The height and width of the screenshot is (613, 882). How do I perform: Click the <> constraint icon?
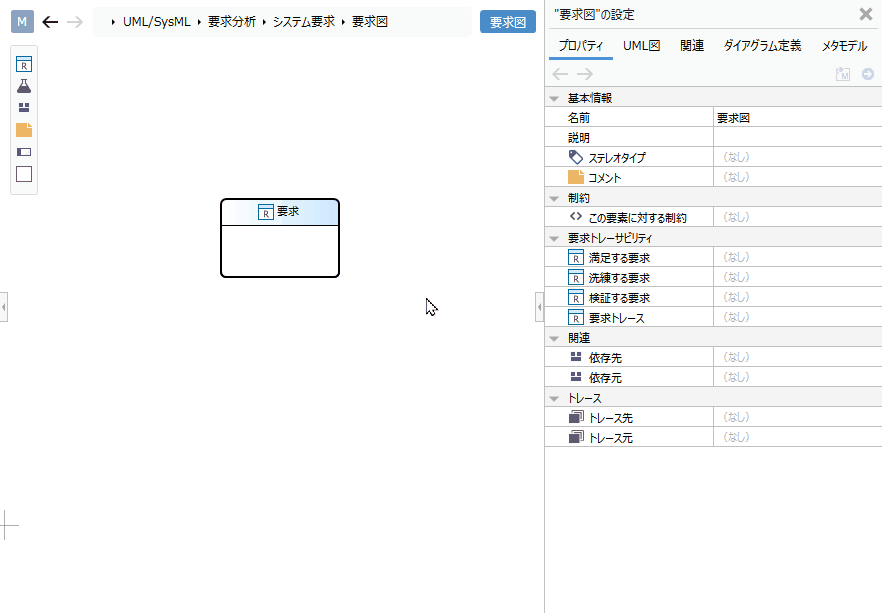click(x=575, y=217)
